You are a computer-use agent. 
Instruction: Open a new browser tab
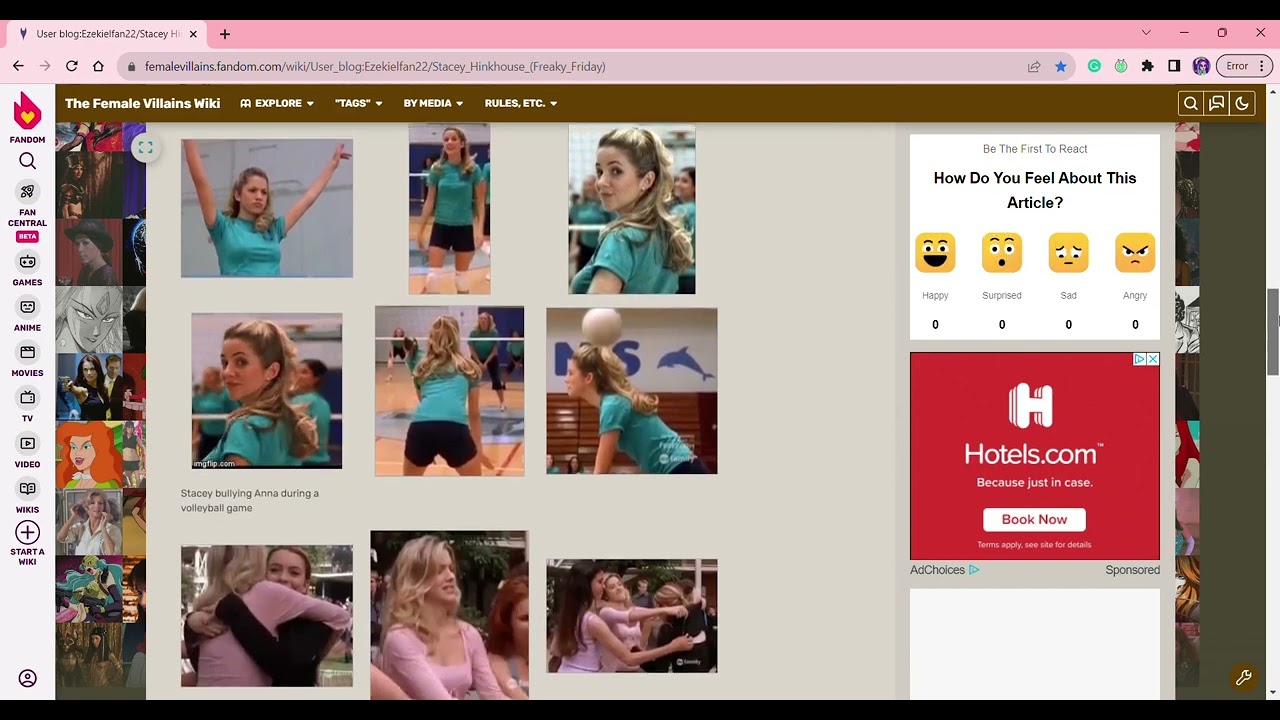225,34
